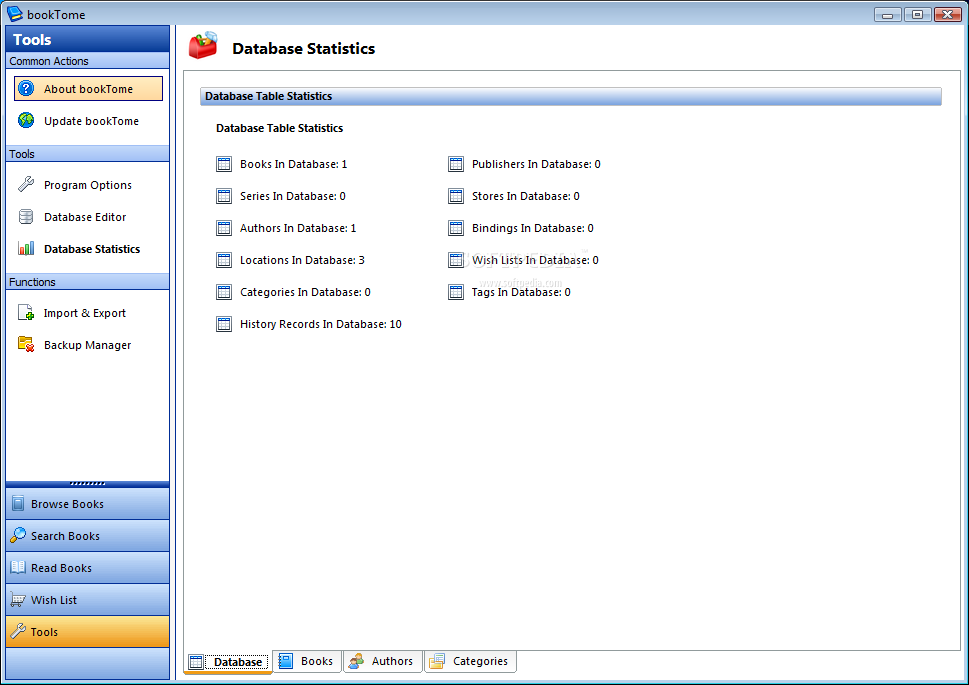Image resolution: width=969 pixels, height=685 pixels.
Task: Click Authors In Database: 1 text
Action: (298, 228)
